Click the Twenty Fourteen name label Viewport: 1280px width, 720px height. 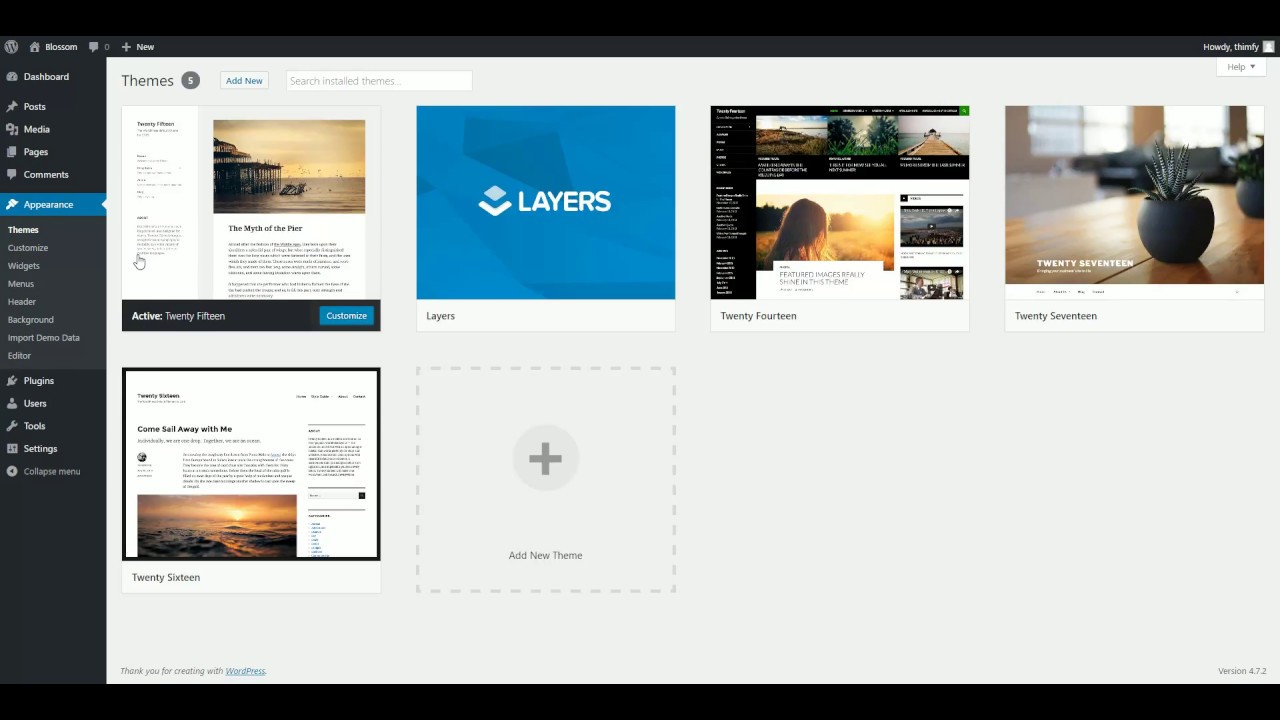tap(759, 316)
